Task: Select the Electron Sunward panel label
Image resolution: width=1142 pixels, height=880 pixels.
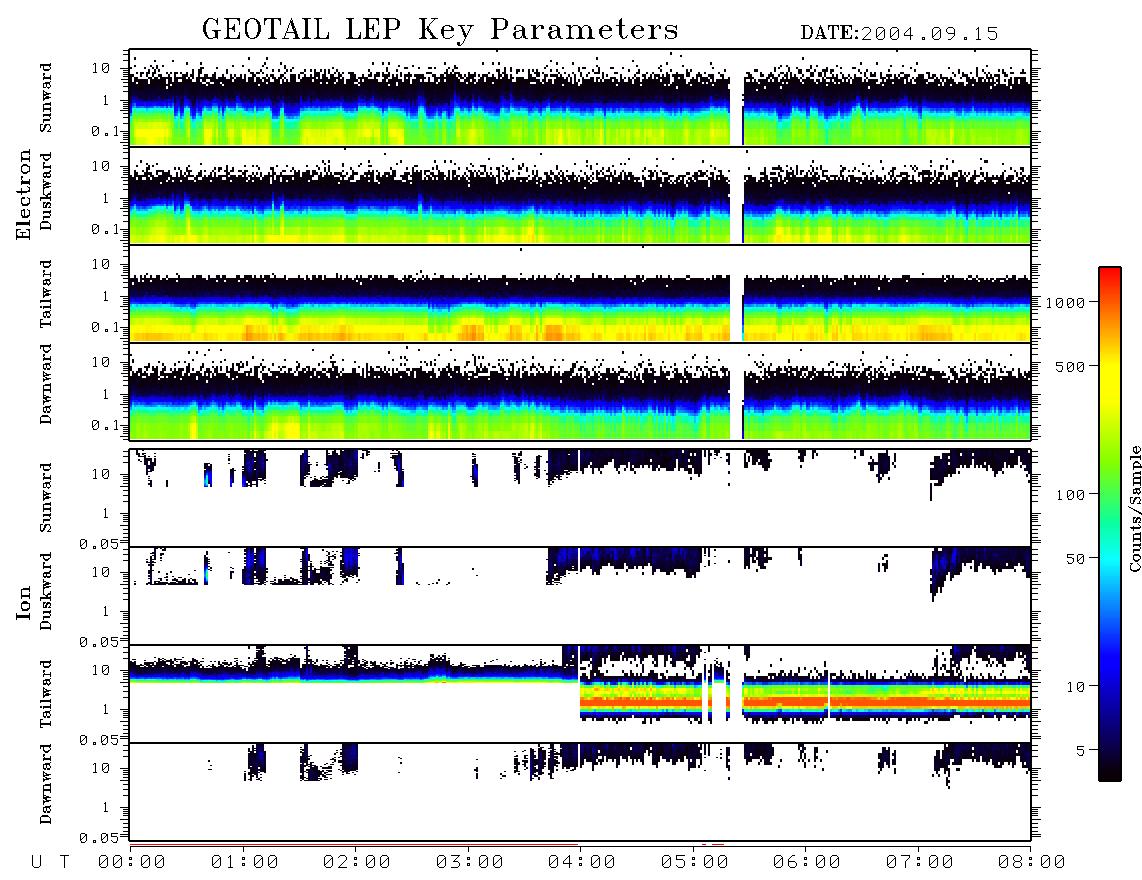Action: [x=46, y=98]
